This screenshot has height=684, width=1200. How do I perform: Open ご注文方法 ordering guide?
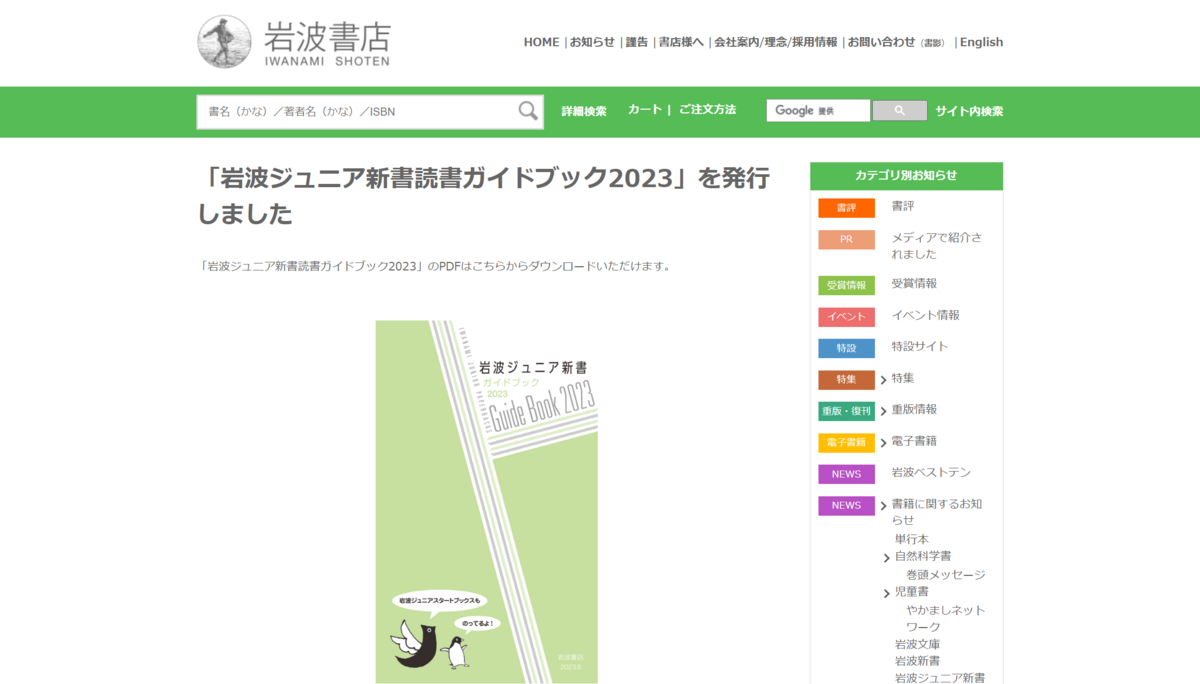pos(707,110)
